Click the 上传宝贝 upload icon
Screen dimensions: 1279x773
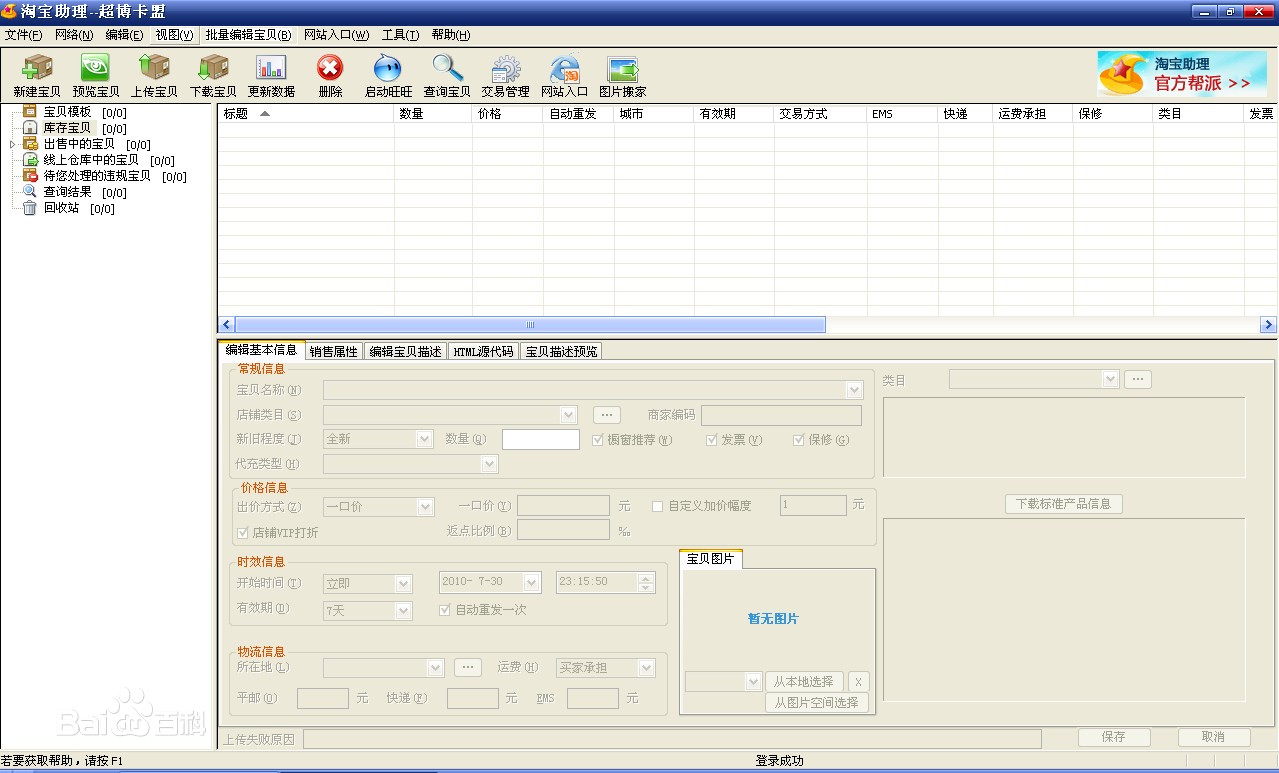point(154,69)
